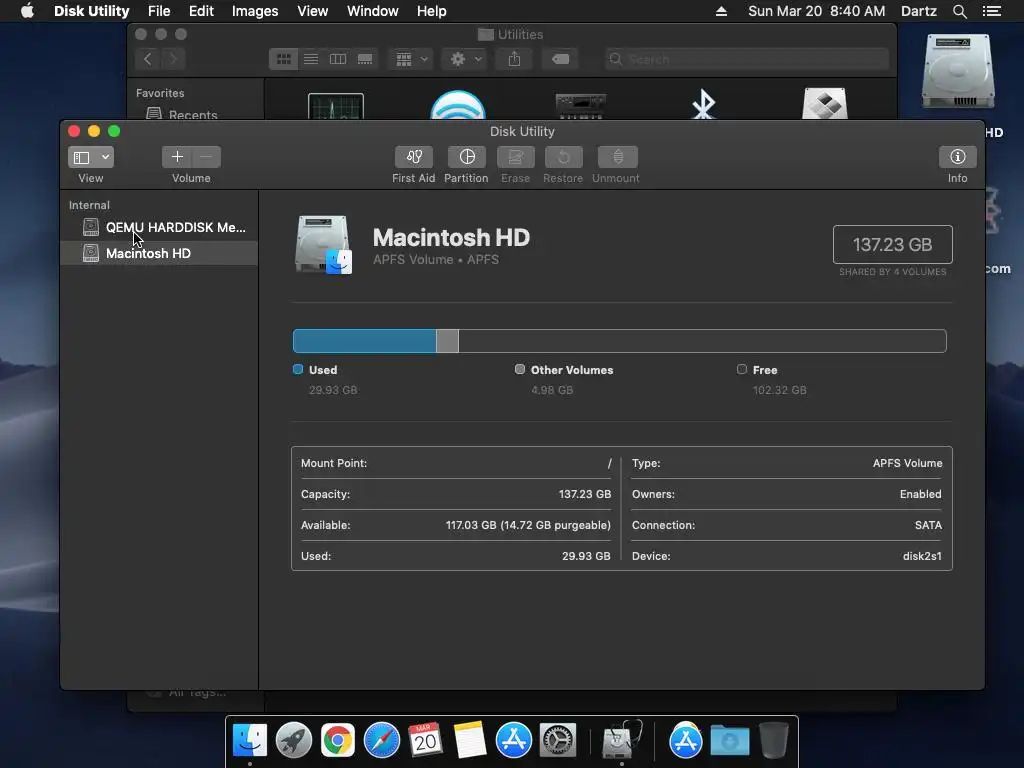This screenshot has width=1024, height=768.
Task: Add a new APFS volume
Action: tap(177, 157)
